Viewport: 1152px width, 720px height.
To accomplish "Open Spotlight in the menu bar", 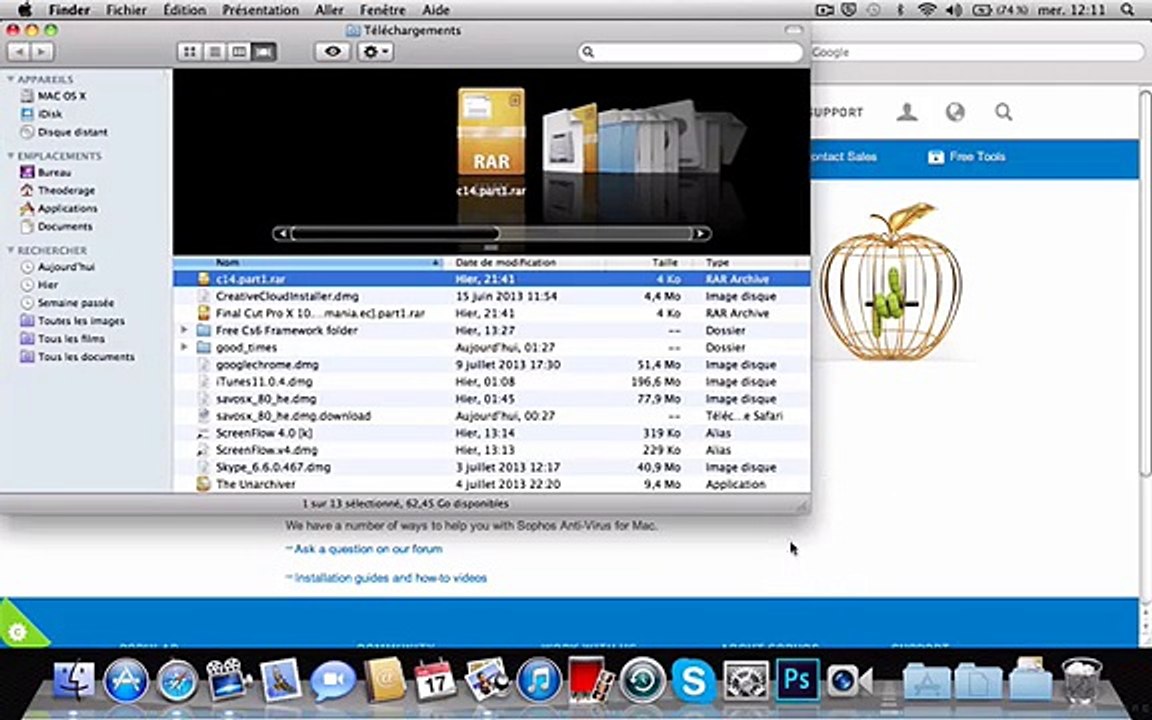I will (x=1127, y=10).
